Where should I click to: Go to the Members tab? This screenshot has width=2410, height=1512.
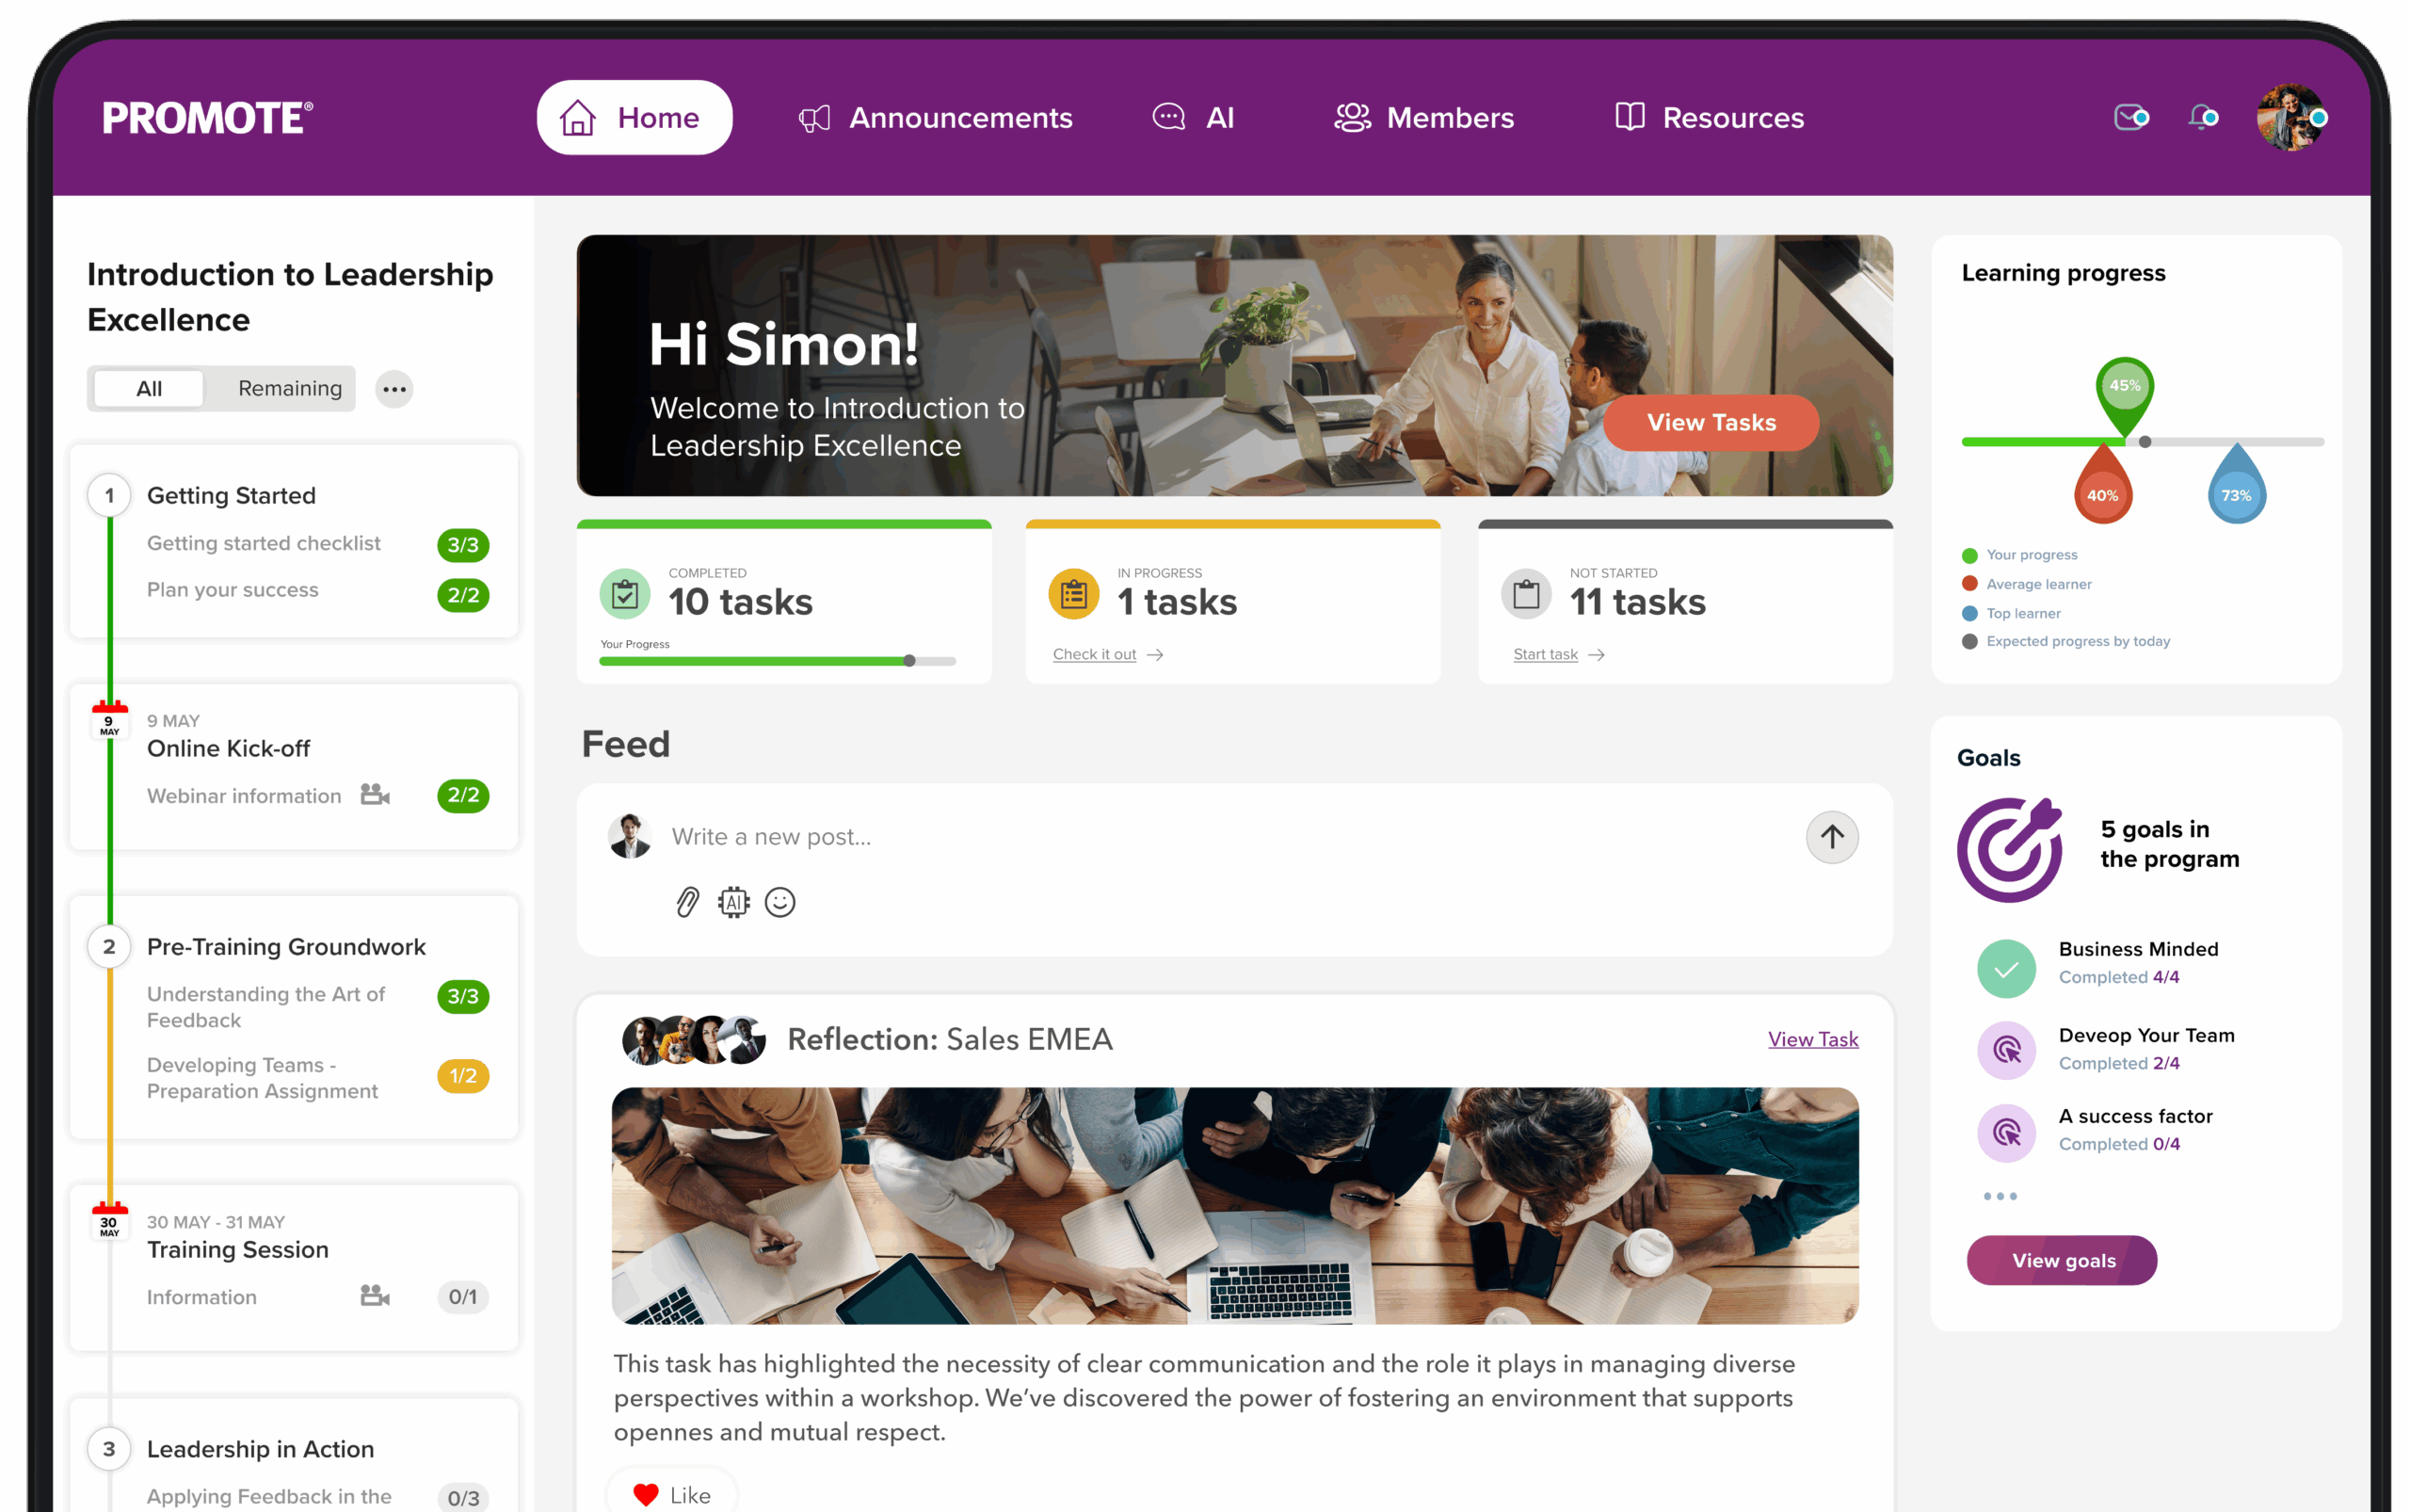(1424, 118)
